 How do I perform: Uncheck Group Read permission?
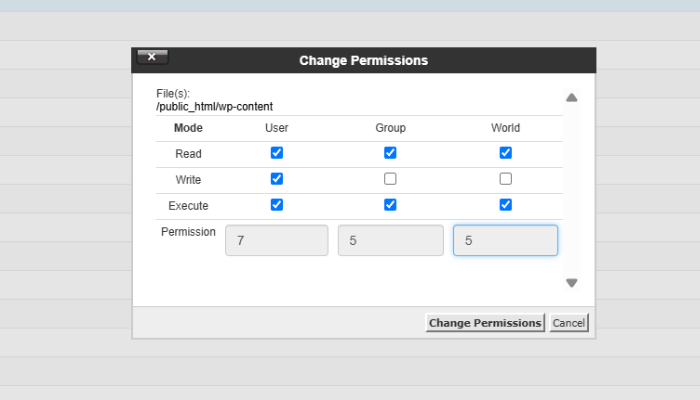tap(390, 153)
